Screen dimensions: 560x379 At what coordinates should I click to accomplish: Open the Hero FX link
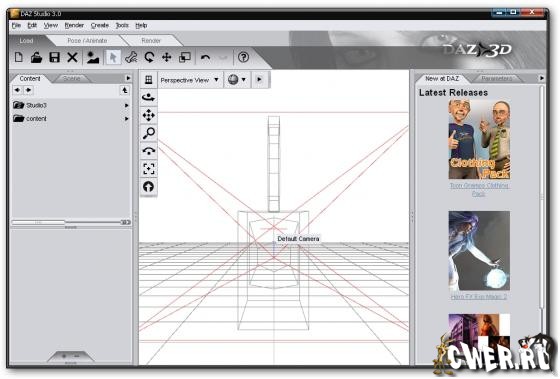pos(479,296)
